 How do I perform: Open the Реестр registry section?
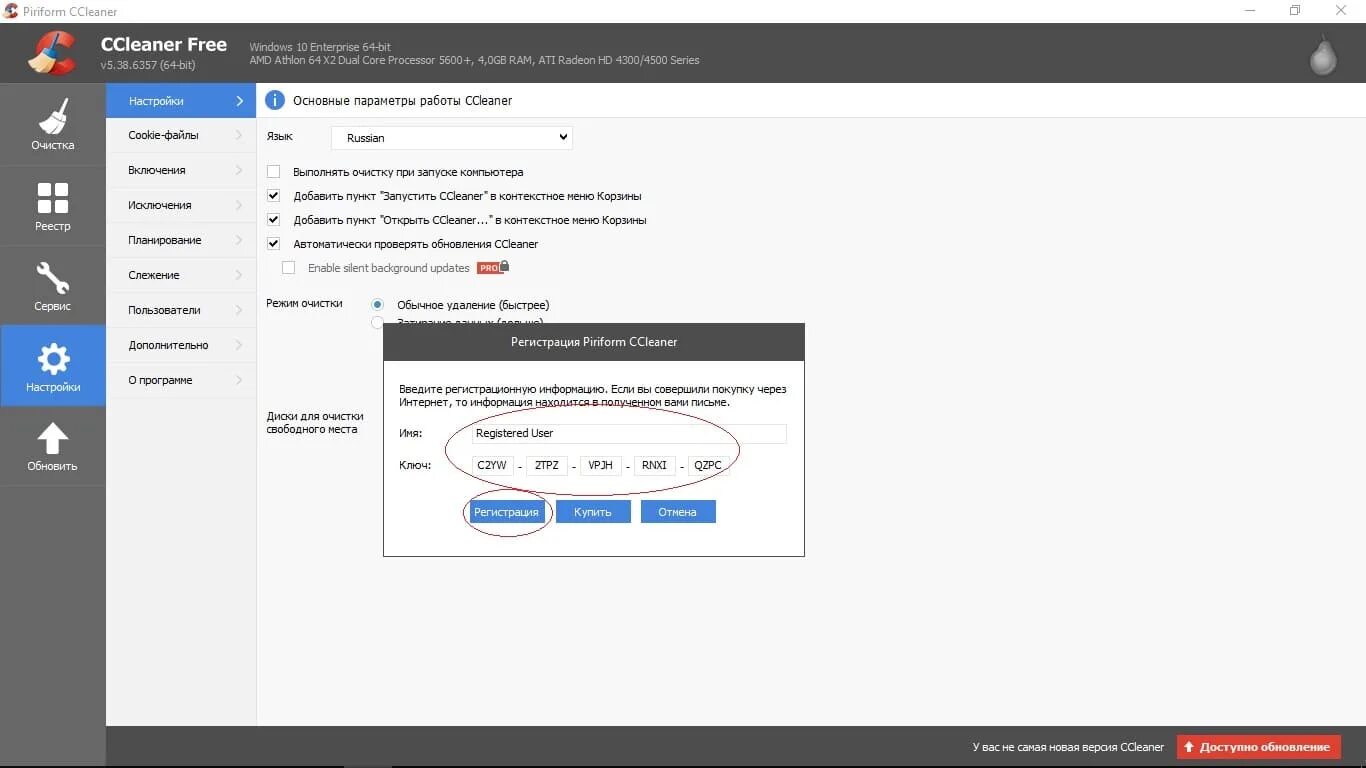tap(52, 206)
